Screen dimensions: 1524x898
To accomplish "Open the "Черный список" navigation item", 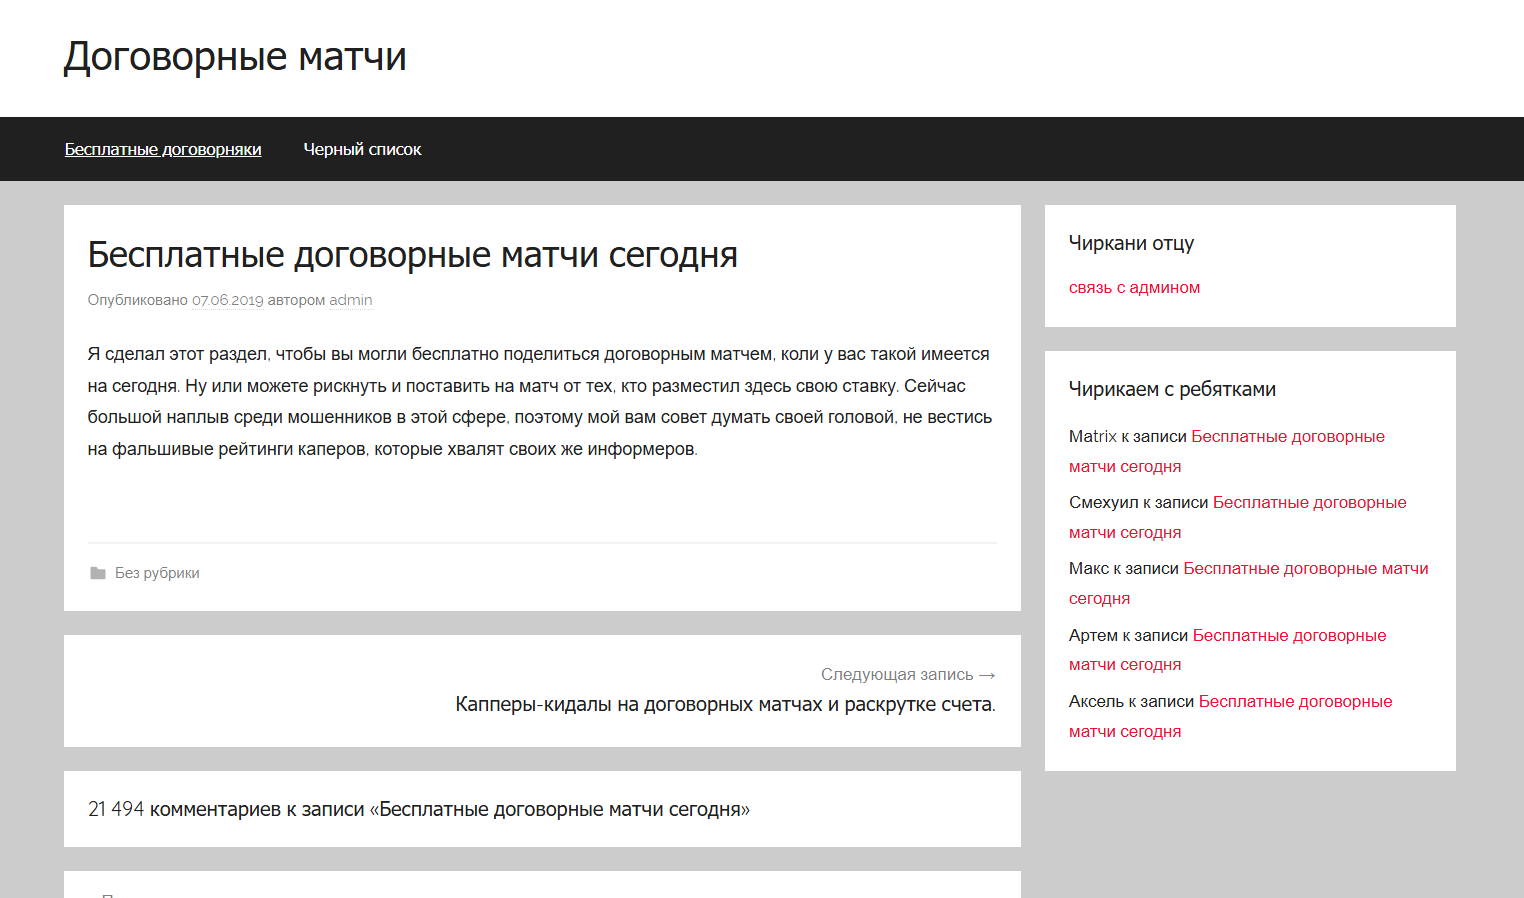I will click(x=362, y=149).
